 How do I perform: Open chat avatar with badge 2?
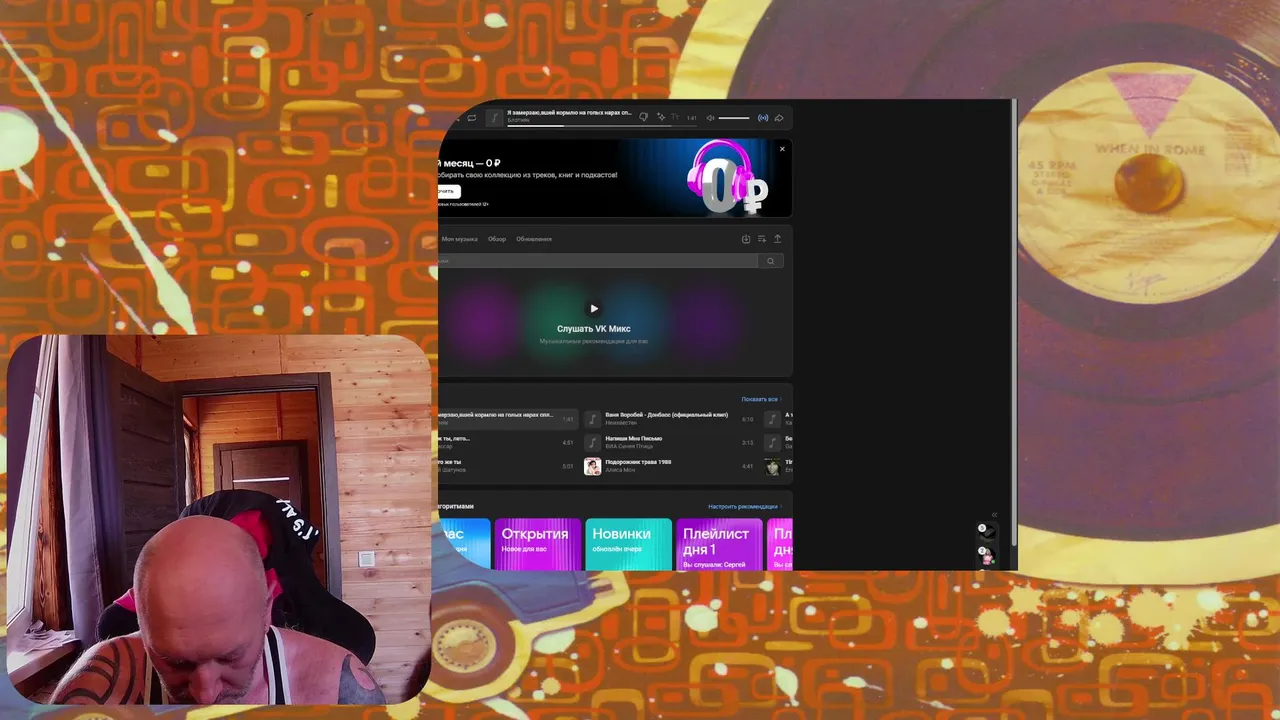987,556
